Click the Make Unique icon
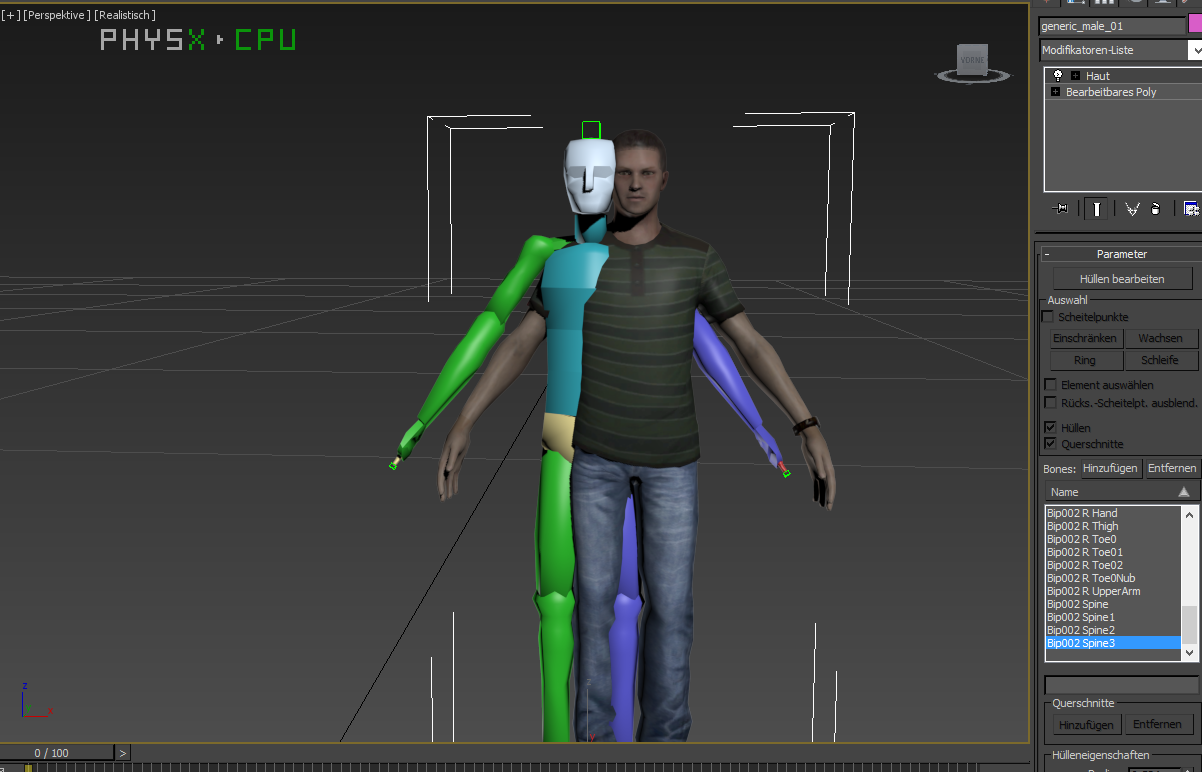The image size is (1202, 772). [x=1132, y=208]
